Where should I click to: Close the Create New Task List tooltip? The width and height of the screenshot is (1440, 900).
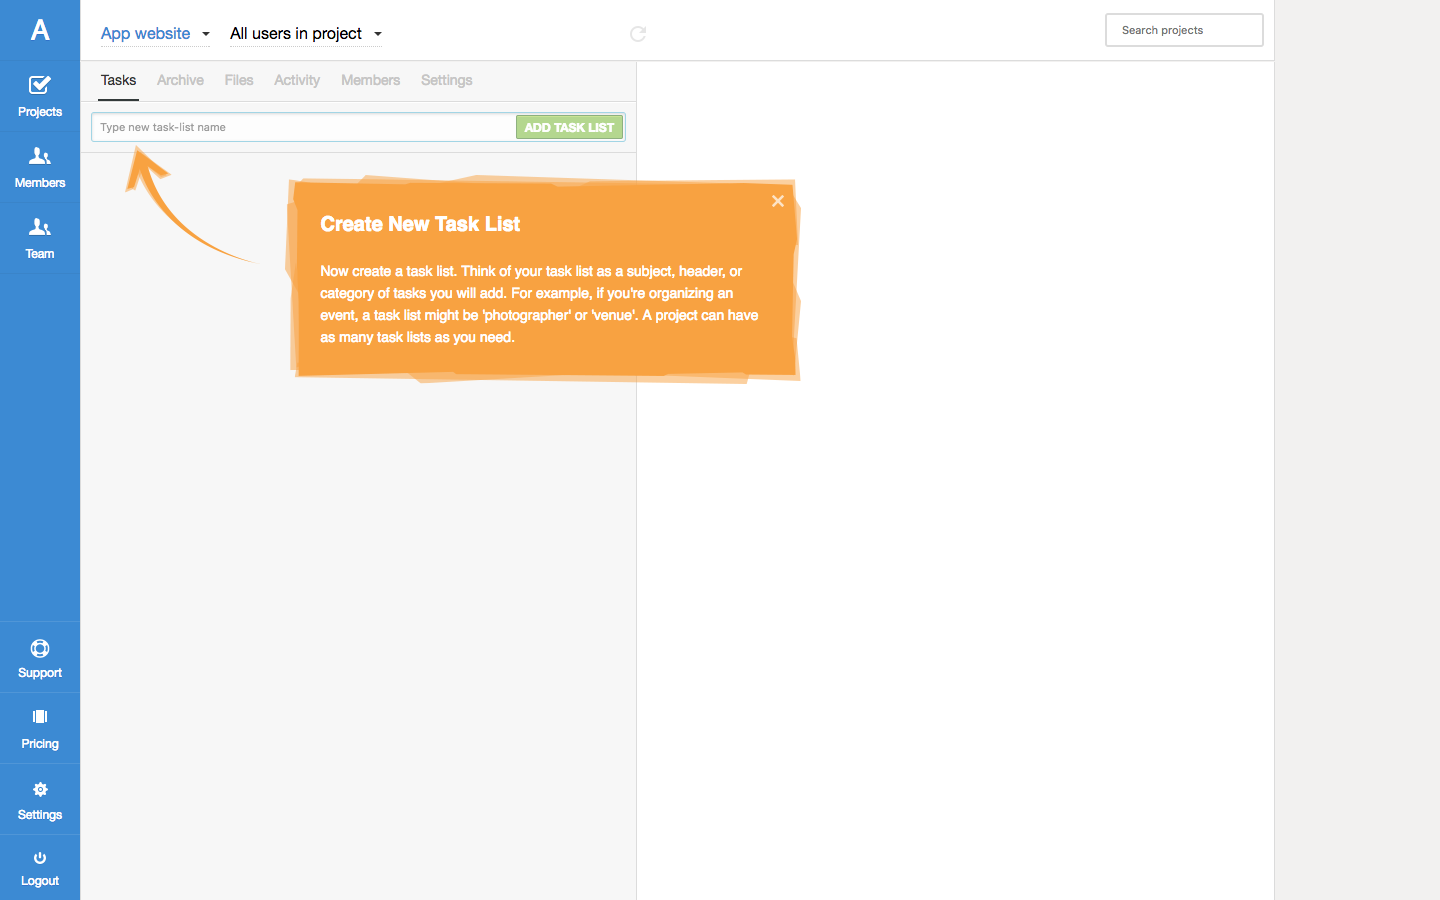tap(778, 201)
